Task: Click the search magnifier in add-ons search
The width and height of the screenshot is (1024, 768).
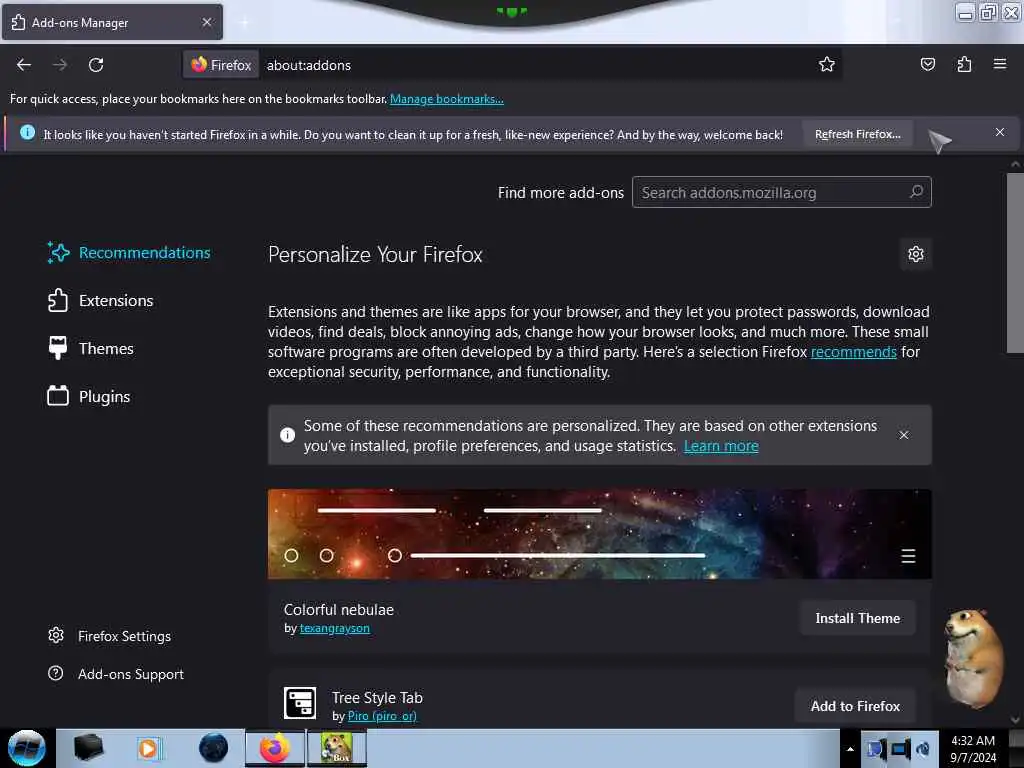Action: pos(916,192)
